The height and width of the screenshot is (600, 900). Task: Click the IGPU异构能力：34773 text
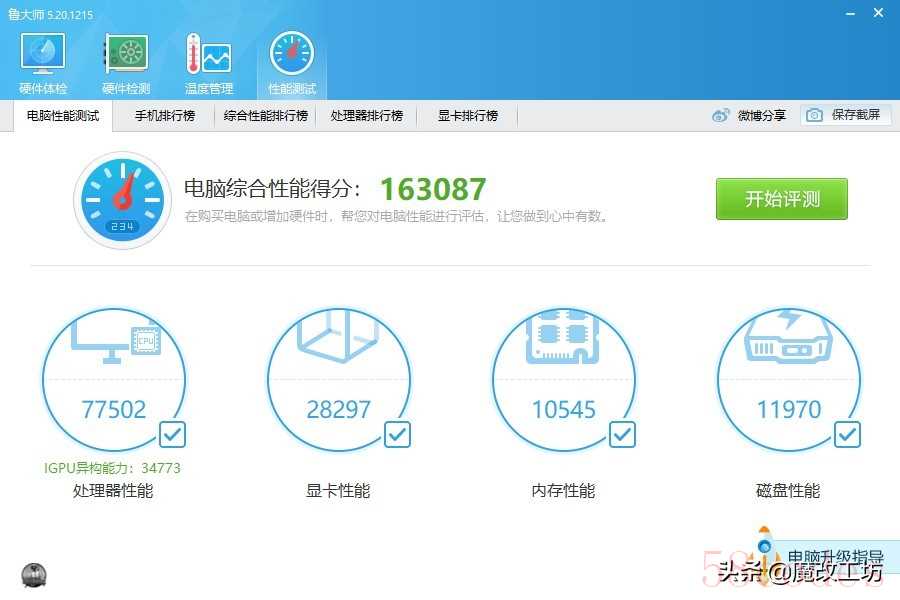pos(112,468)
